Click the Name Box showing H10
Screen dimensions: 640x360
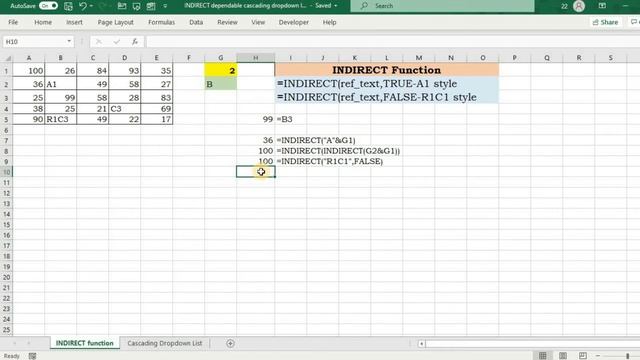point(33,42)
